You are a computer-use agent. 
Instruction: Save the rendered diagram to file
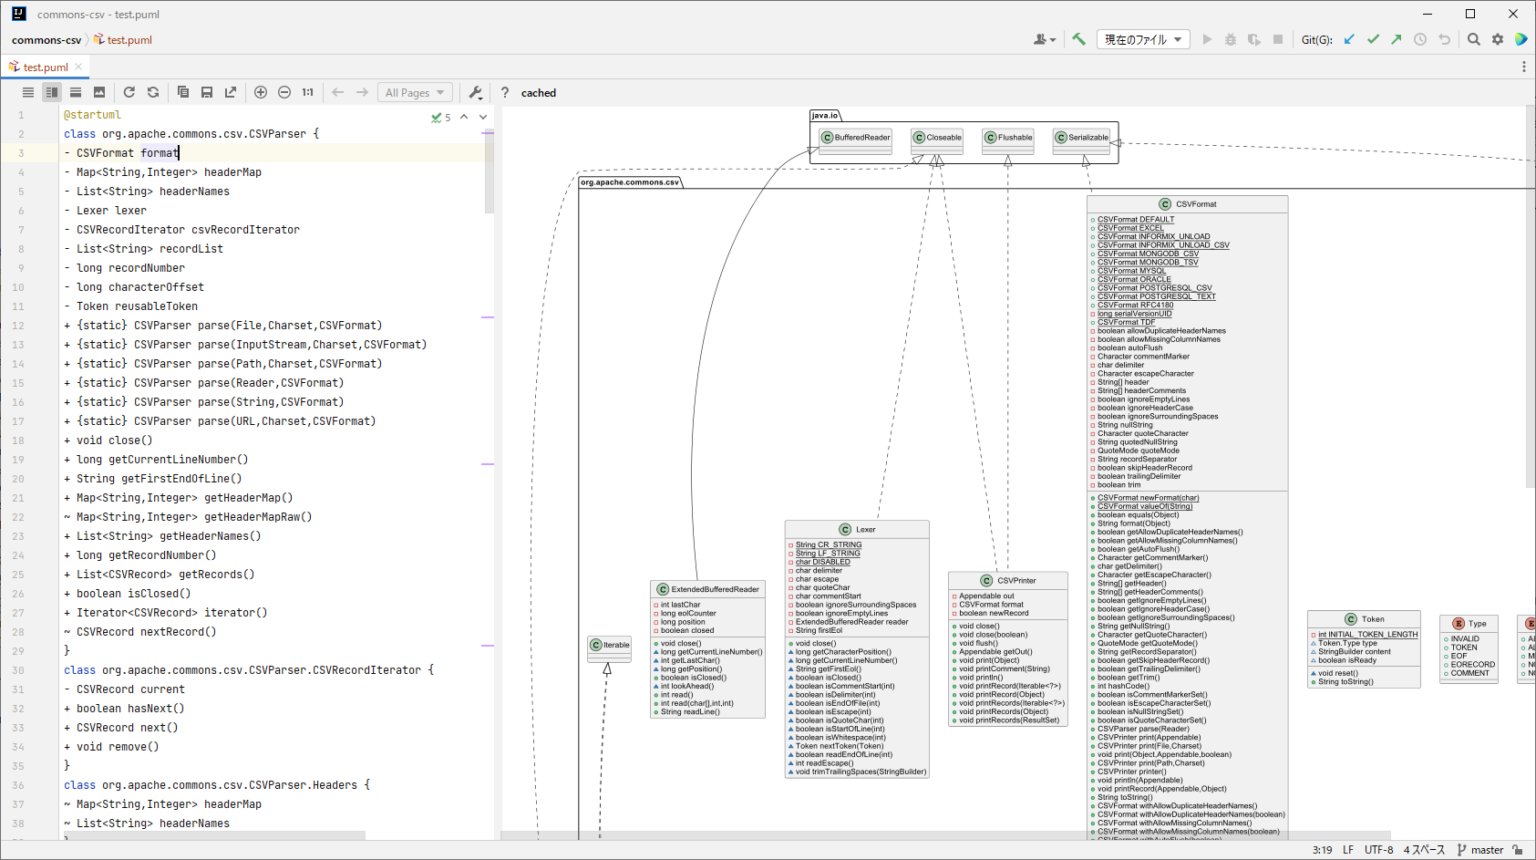(x=207, y=92)
